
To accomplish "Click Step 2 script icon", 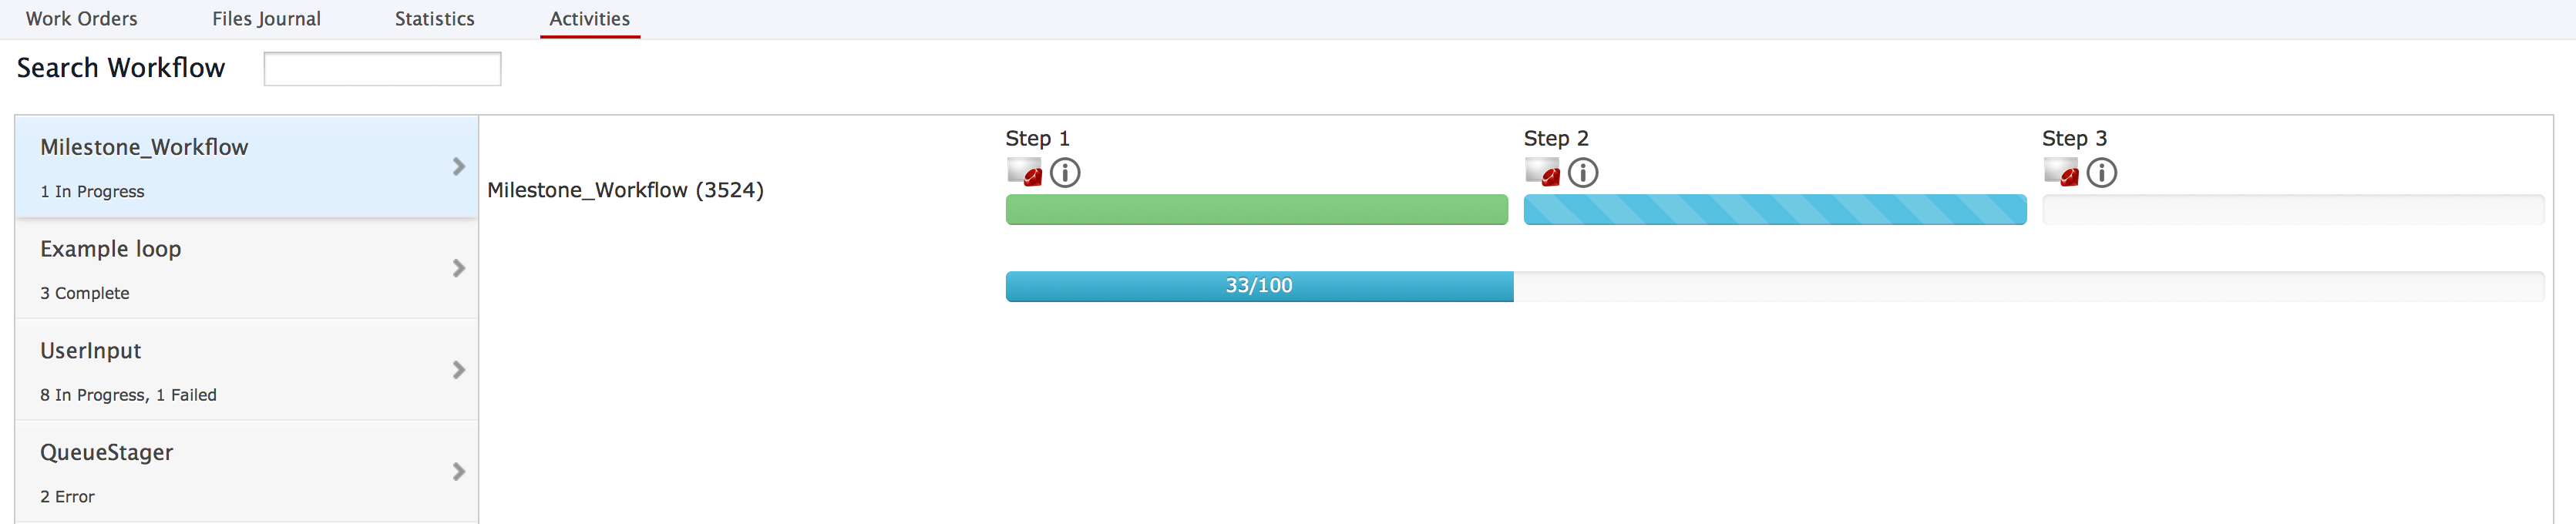I will 1542,172.
